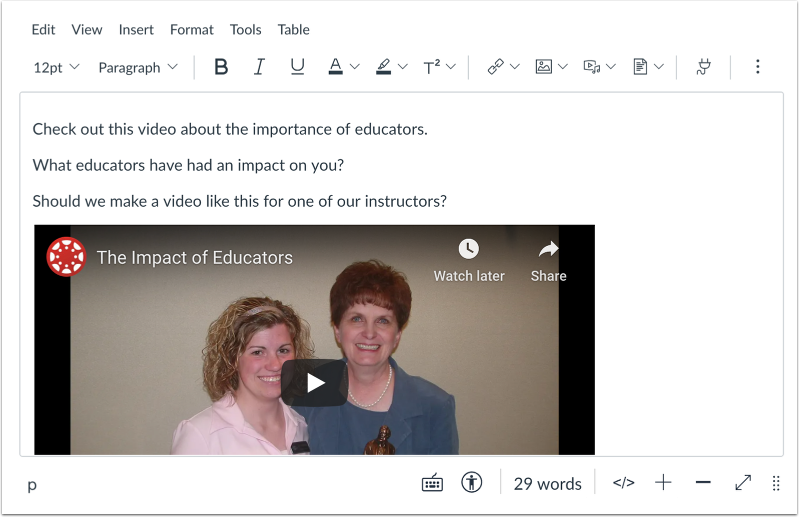This screenshot has width=799, height=517.
Task: Click the line 'Should we make a video'
Action: point(239,202)
